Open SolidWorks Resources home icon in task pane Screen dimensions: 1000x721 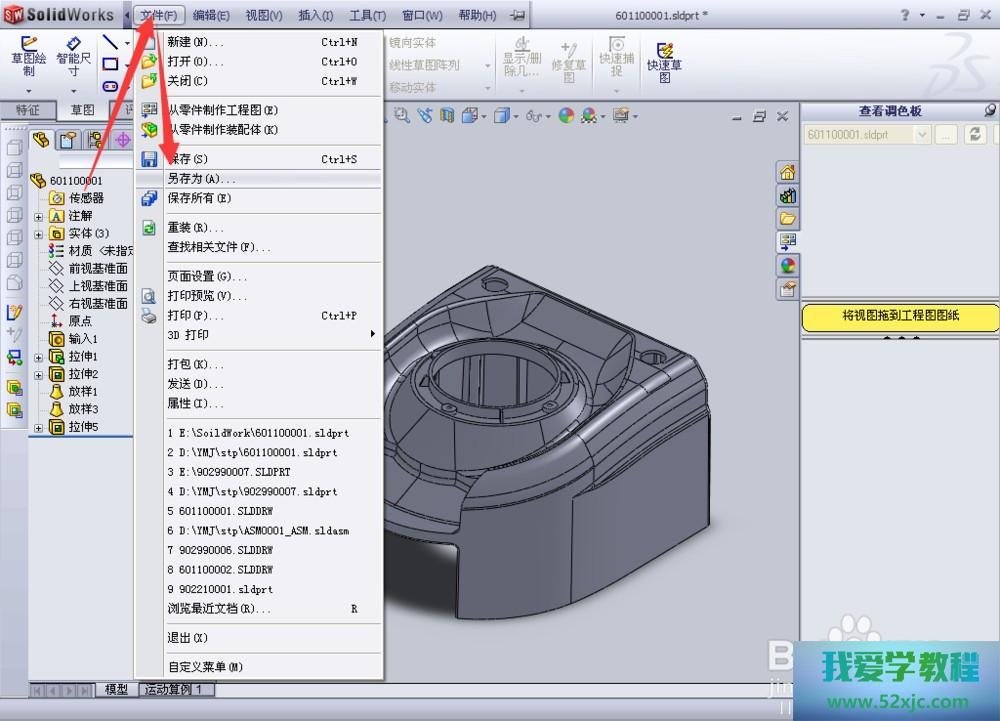tap(788, 172)
